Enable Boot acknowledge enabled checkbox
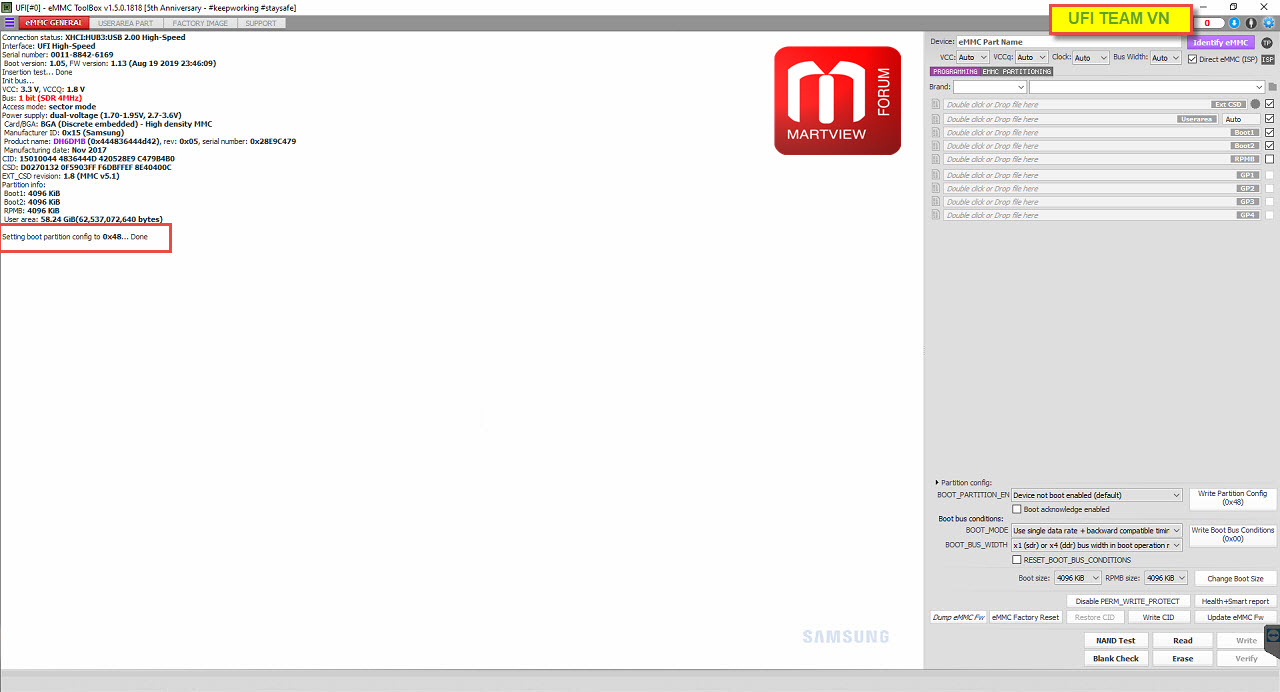This screenshot has height=692, width=1280. [x=1017, y=509]
